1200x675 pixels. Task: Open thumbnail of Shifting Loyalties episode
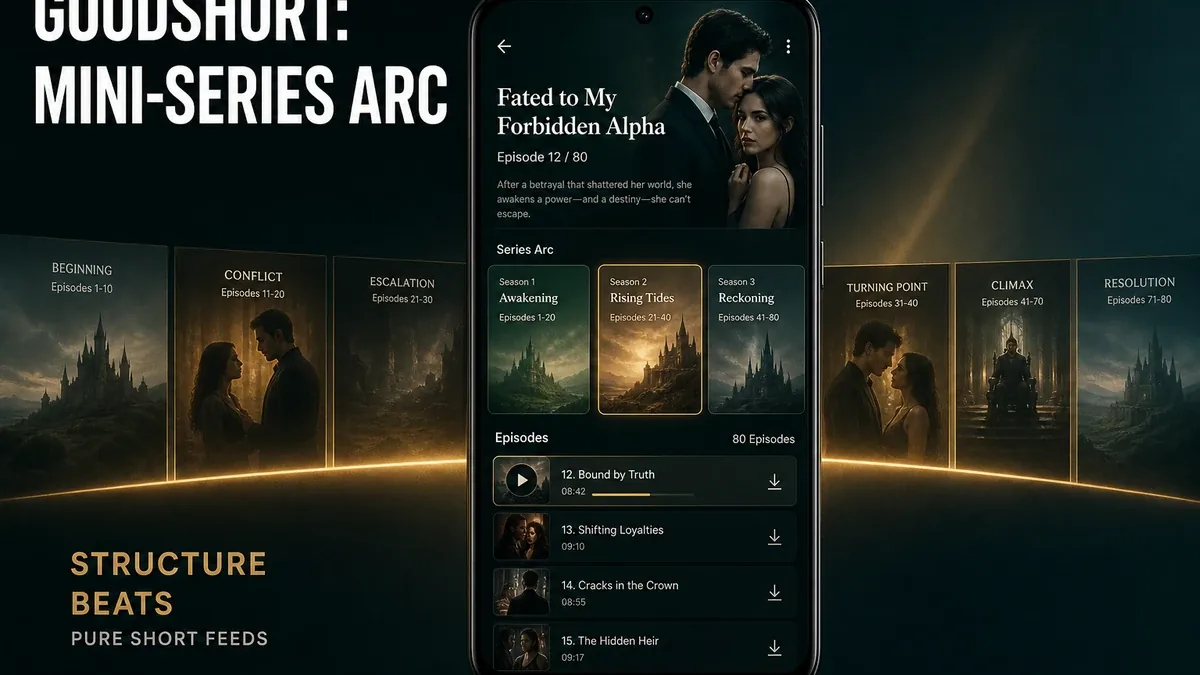521,537
